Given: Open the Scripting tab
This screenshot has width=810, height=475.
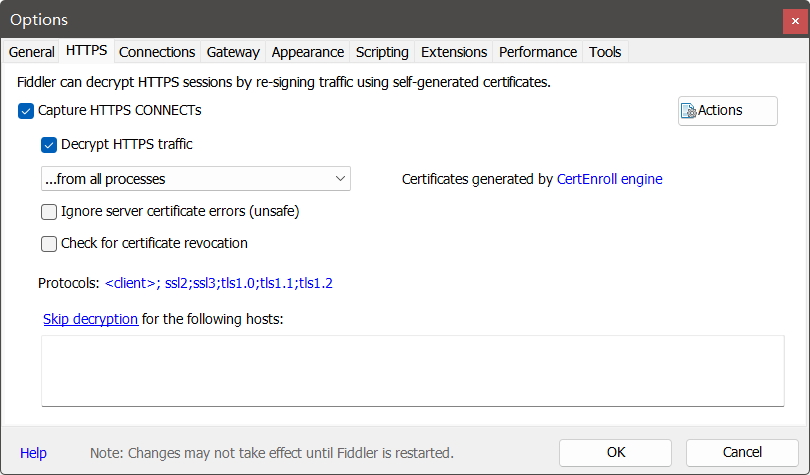Looking at the screenshot, I should (382, 52).
